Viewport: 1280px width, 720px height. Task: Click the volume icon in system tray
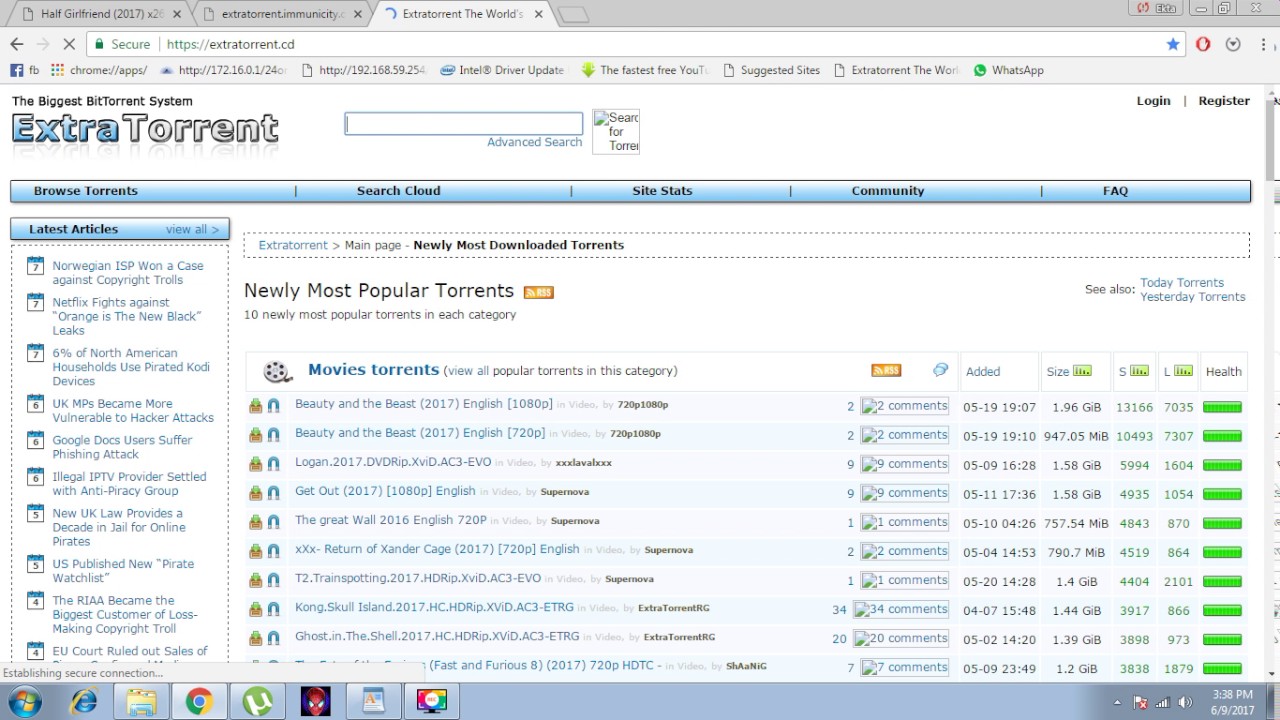pos(1186,702)
